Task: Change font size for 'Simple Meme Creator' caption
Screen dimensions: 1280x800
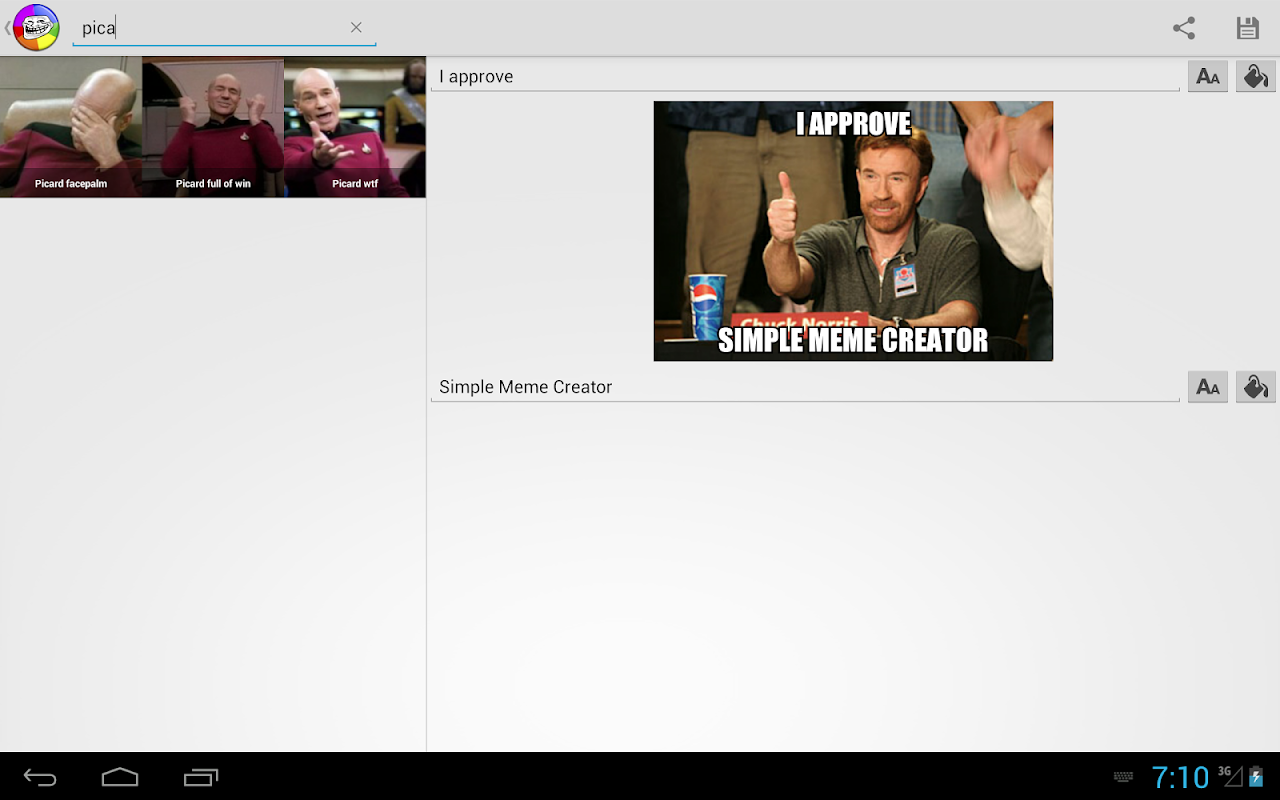Action: (x=1208, y=387)
